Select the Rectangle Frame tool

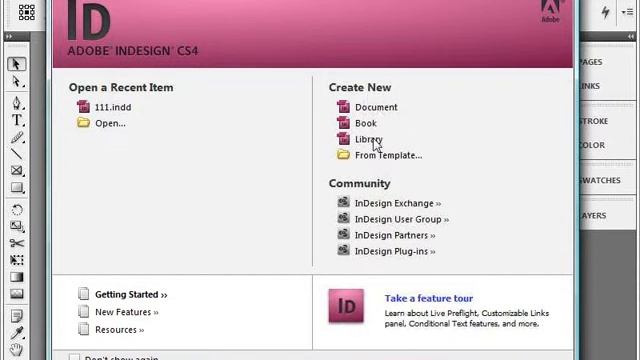coord(16,171)
